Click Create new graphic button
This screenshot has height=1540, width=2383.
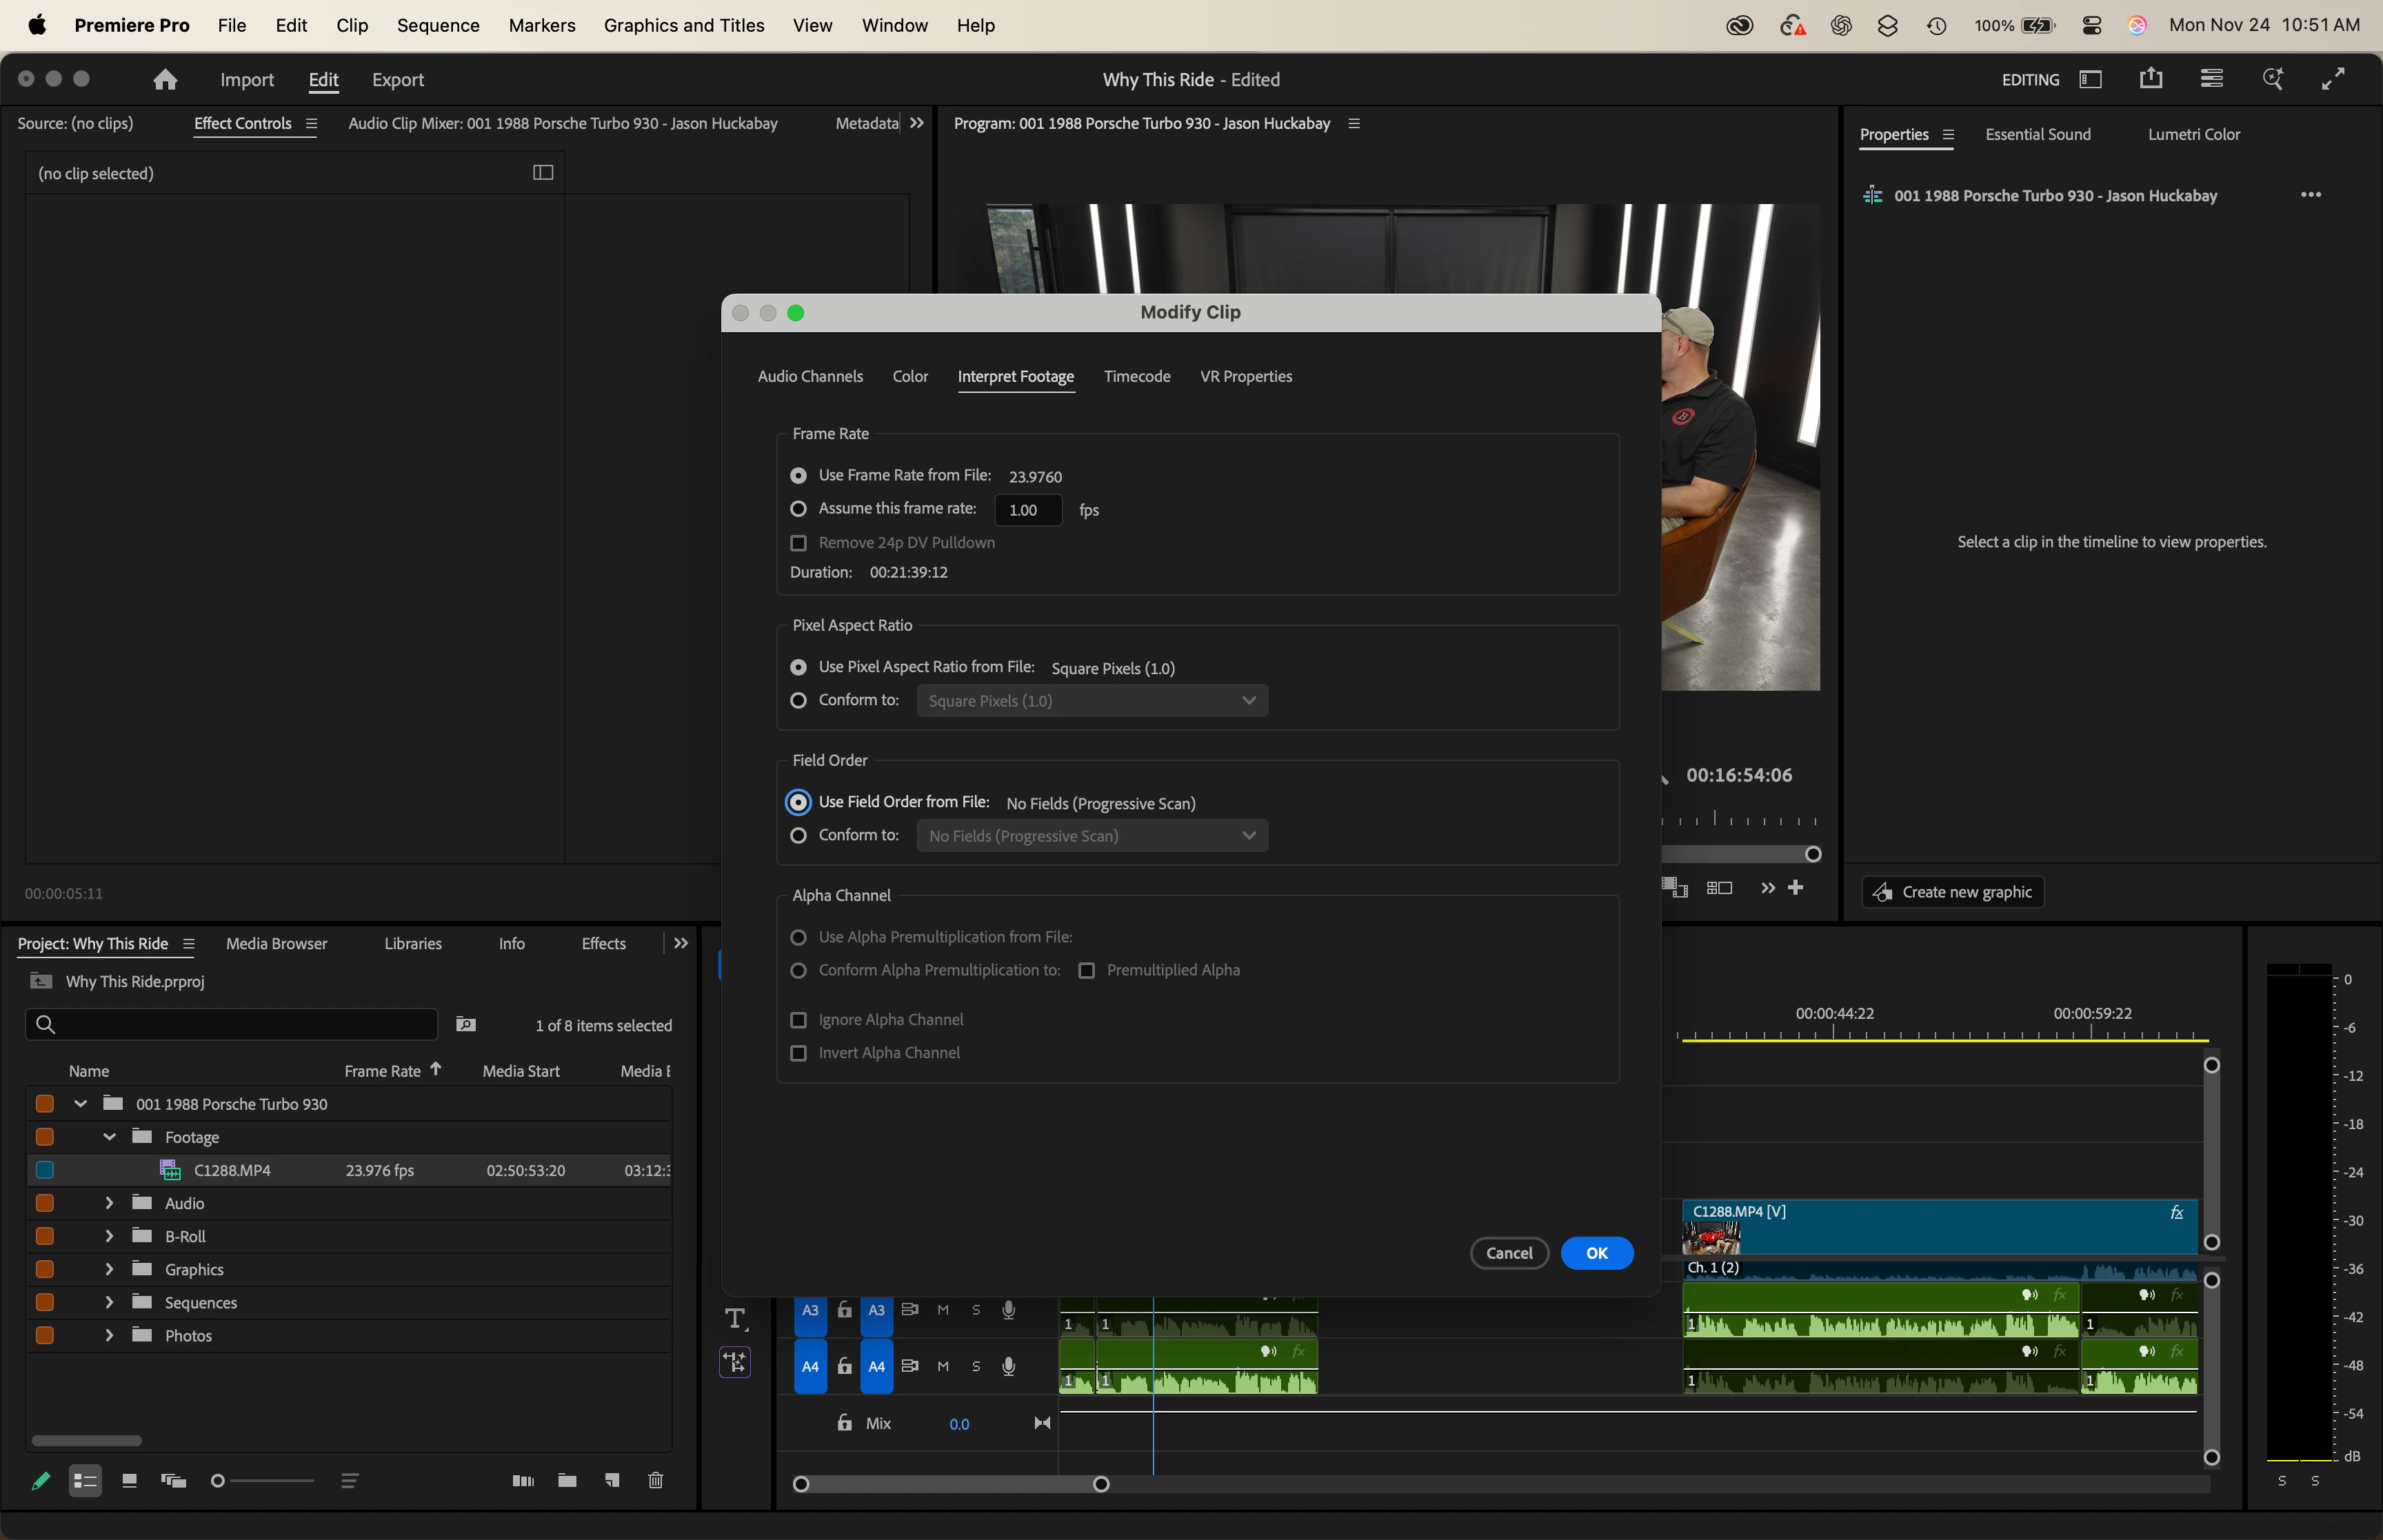(x=1953, y=892)
